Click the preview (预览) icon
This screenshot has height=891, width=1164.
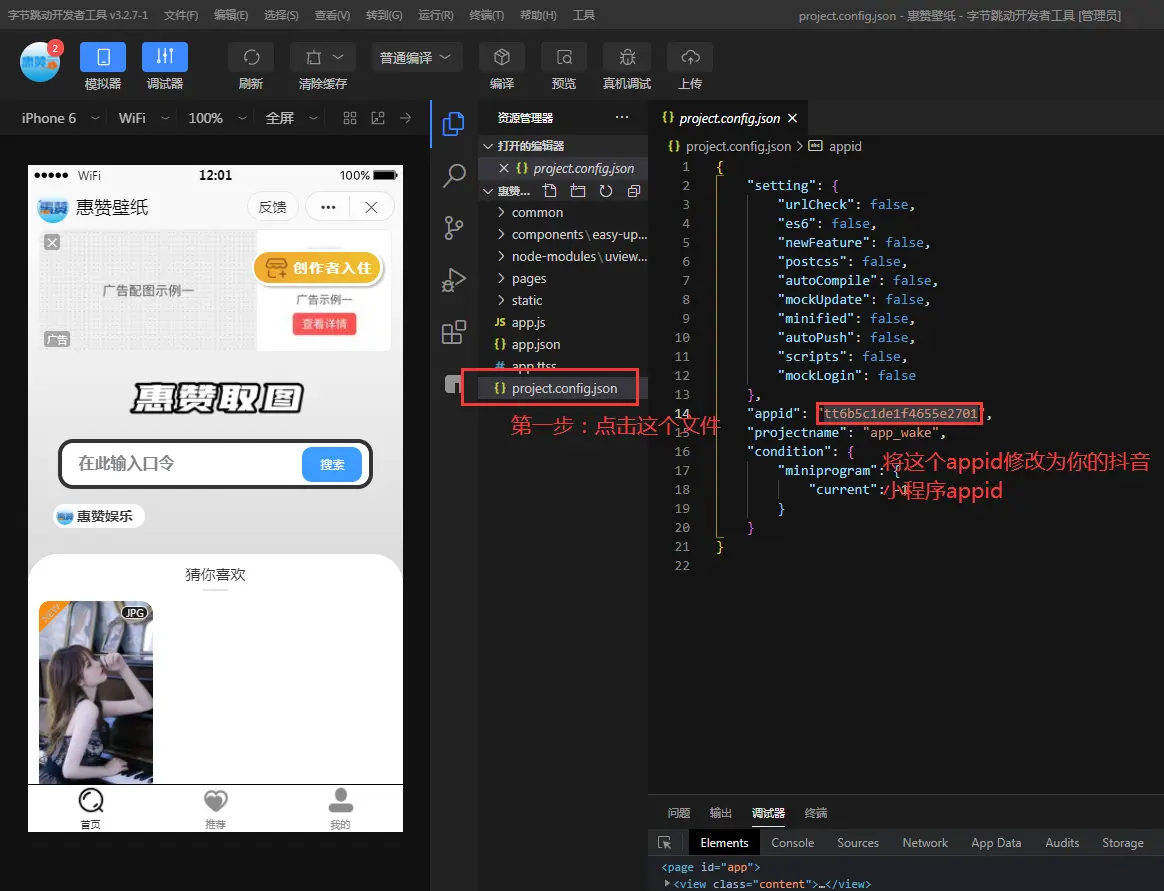click(564, 57)
